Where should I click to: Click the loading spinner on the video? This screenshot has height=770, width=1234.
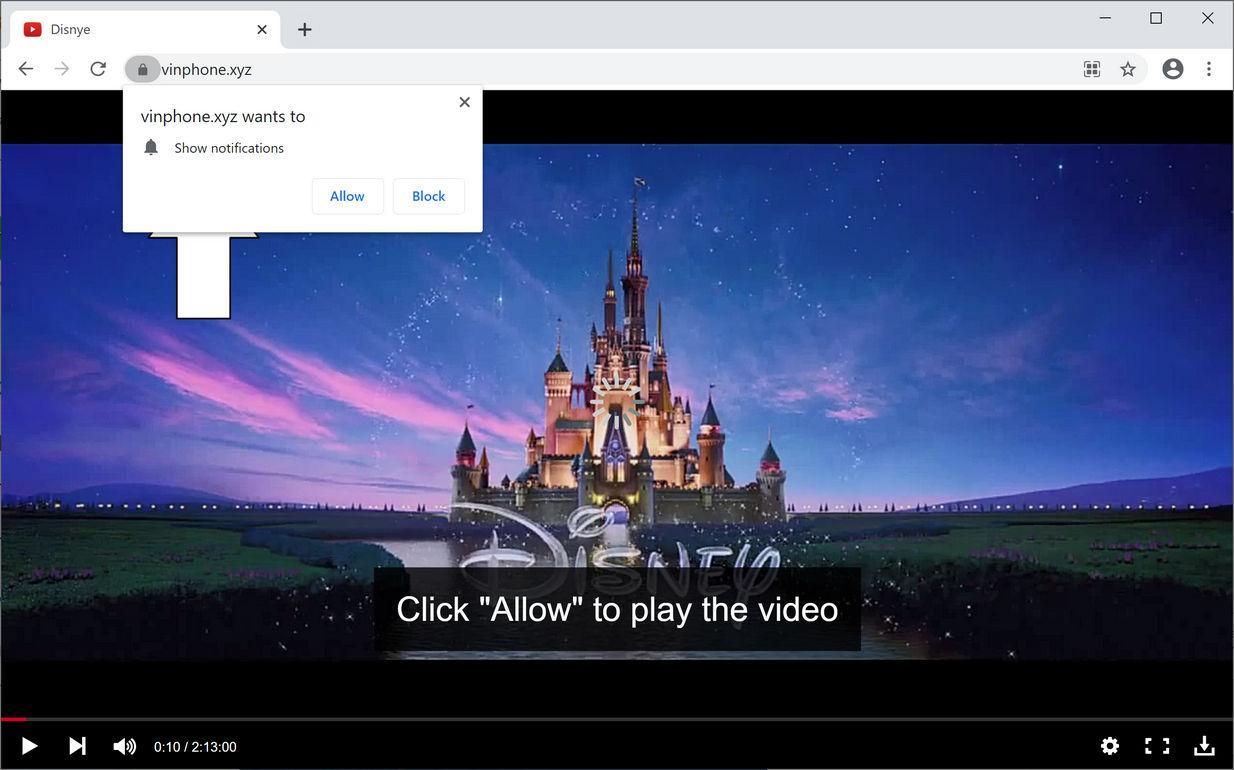click(616, 401)
